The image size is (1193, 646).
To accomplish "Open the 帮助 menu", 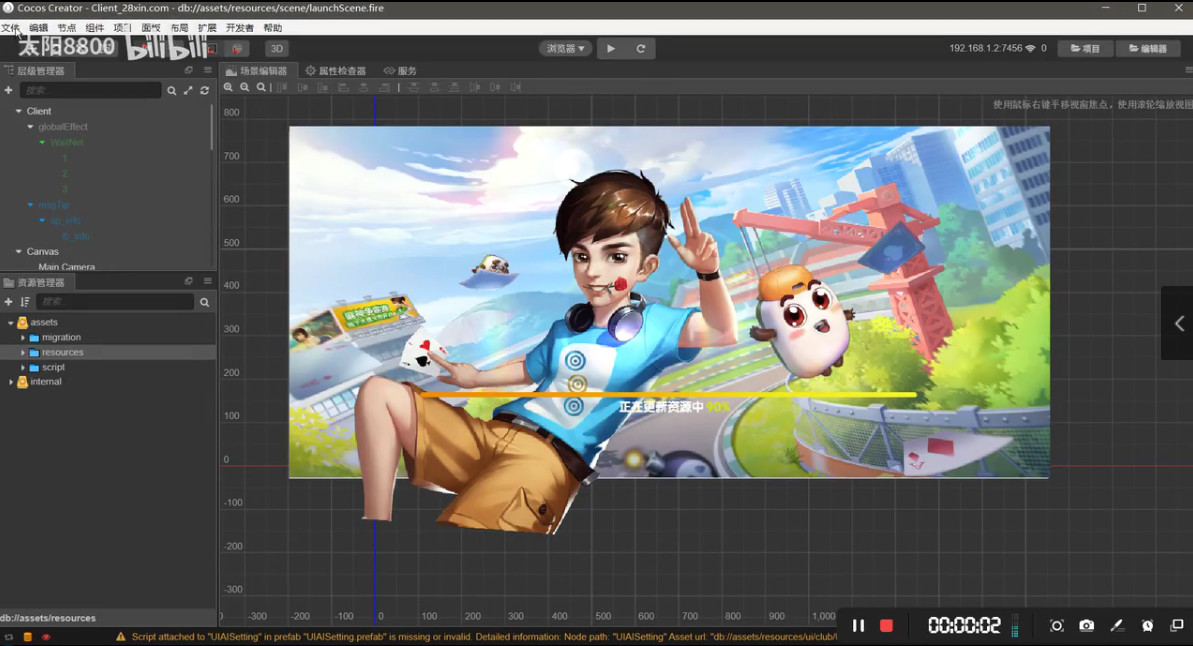I will point(272,28).
